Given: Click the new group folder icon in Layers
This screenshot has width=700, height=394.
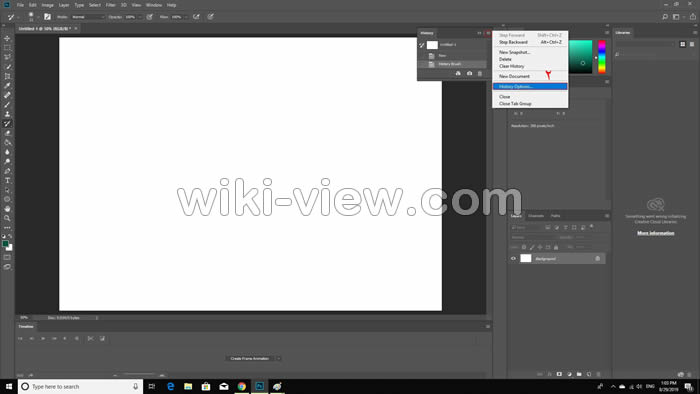Looking at the screenshot, I should pyautogui.click(x=579, y=374).
